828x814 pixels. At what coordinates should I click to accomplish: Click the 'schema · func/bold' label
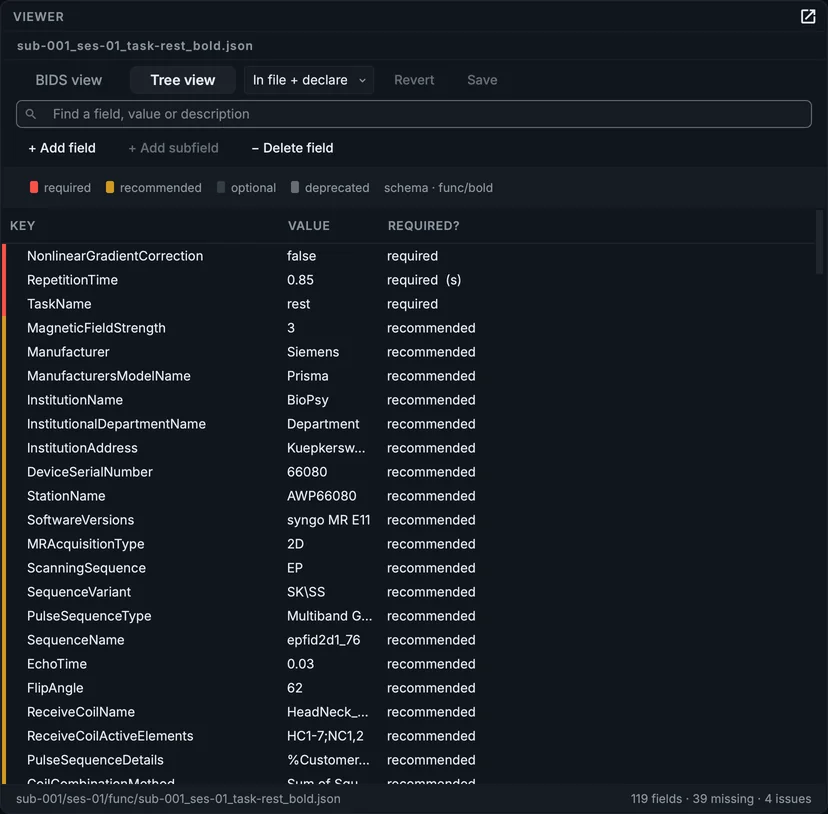[x=438, y=188]
